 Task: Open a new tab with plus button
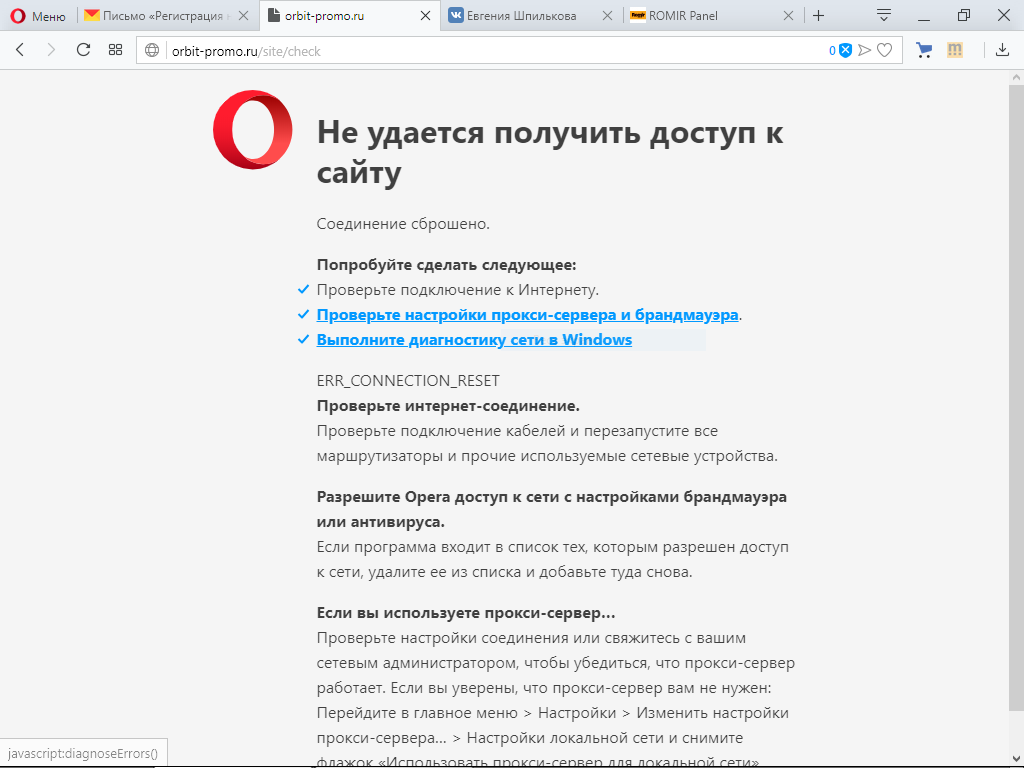(818, 16)
